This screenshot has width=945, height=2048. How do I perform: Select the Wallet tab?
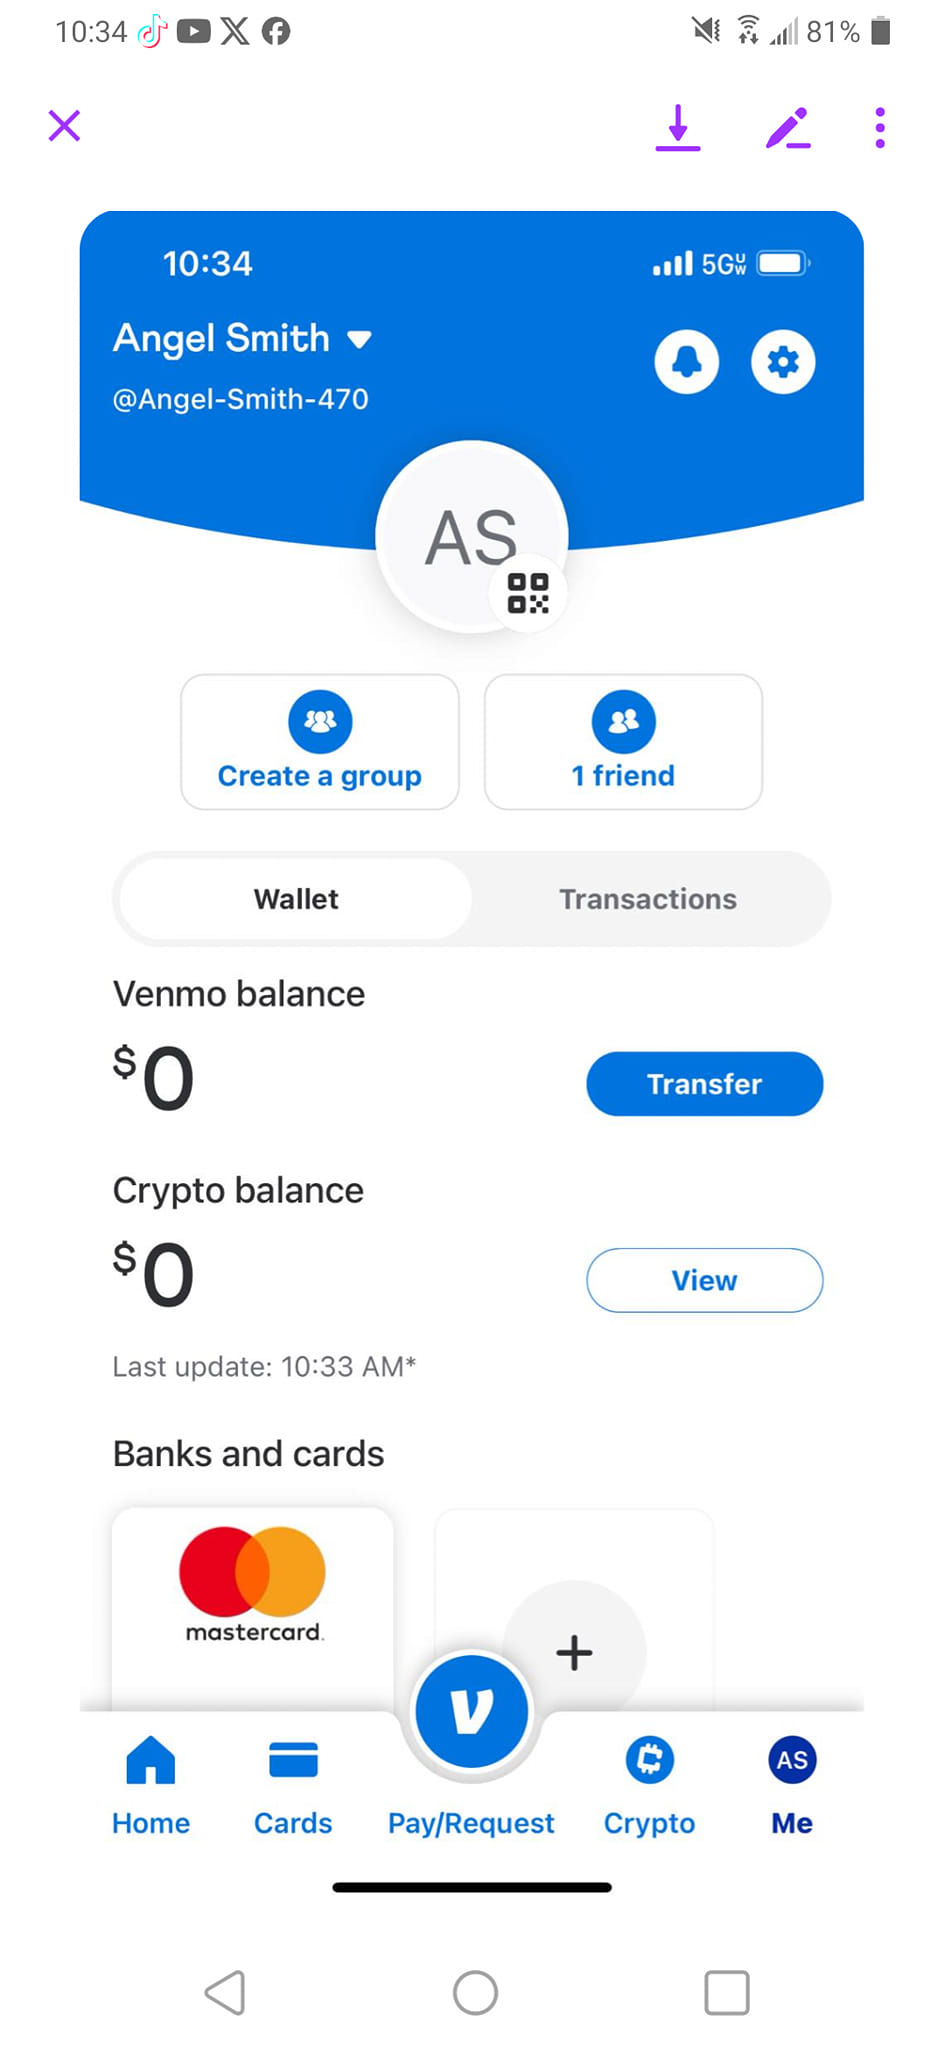296,899
